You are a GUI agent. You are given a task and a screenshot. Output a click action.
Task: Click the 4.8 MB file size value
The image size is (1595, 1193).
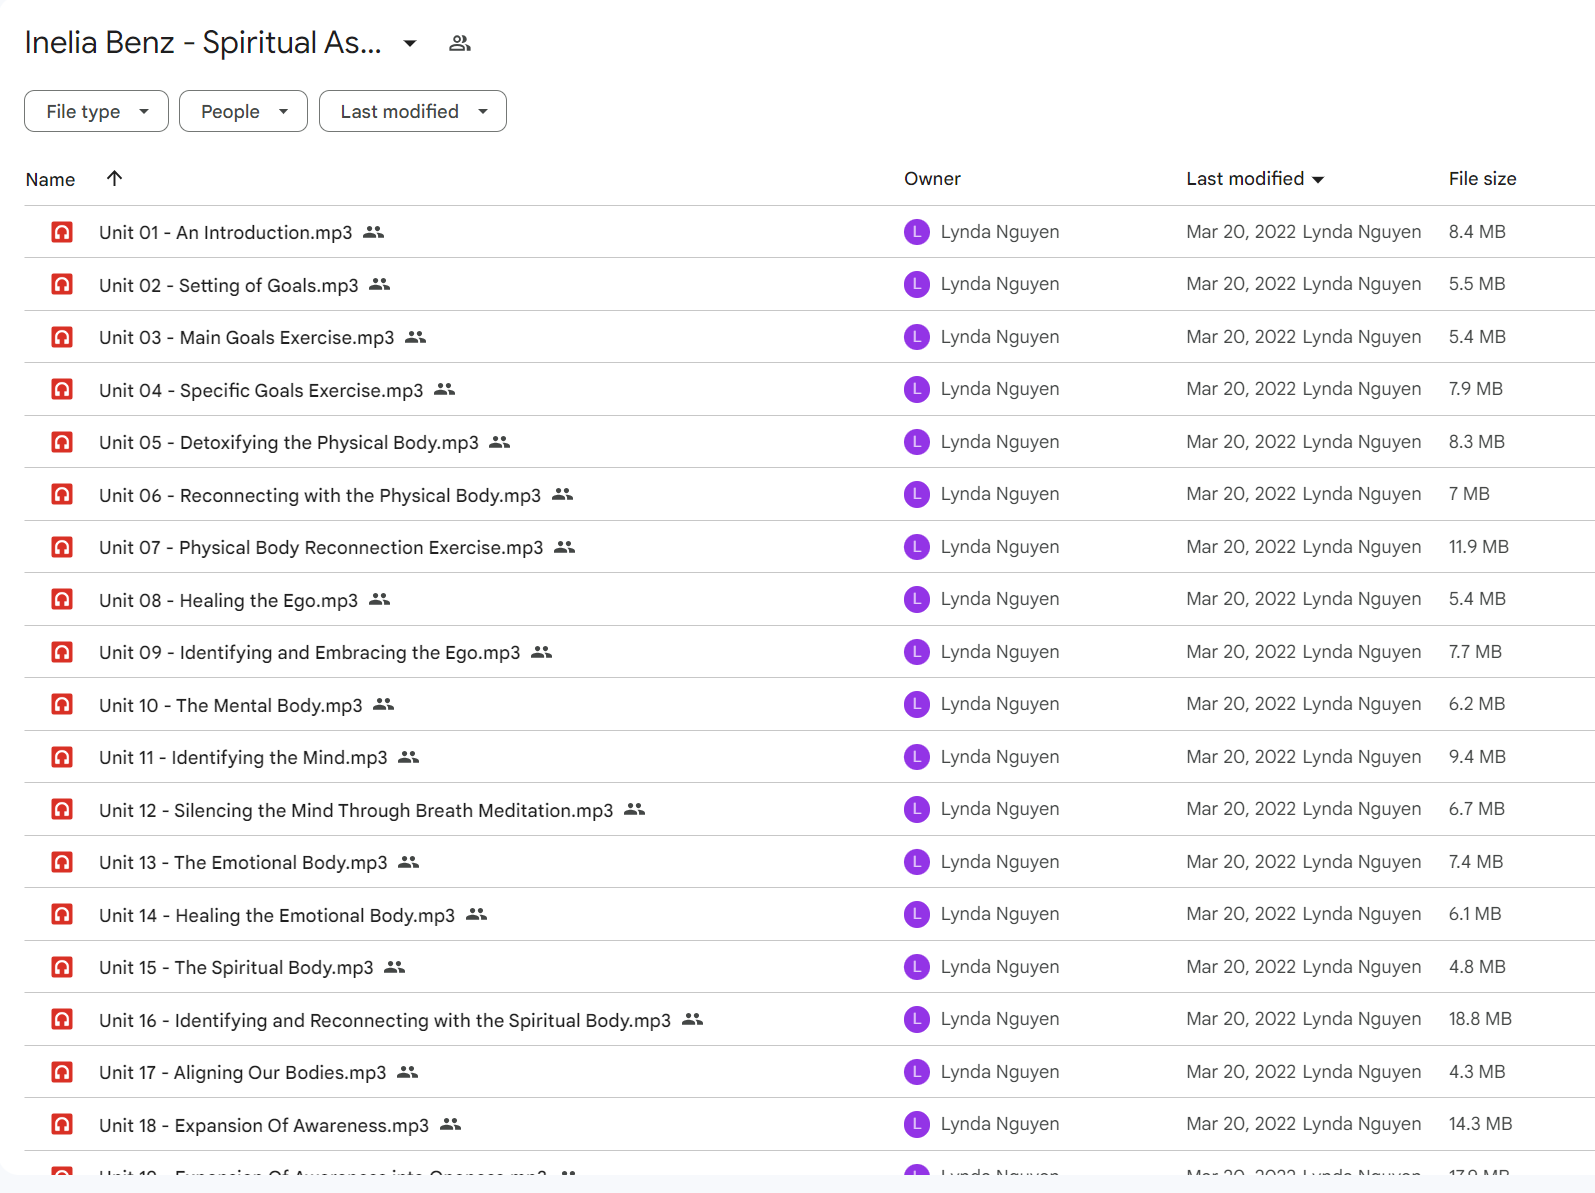[x=1477, y=966]
